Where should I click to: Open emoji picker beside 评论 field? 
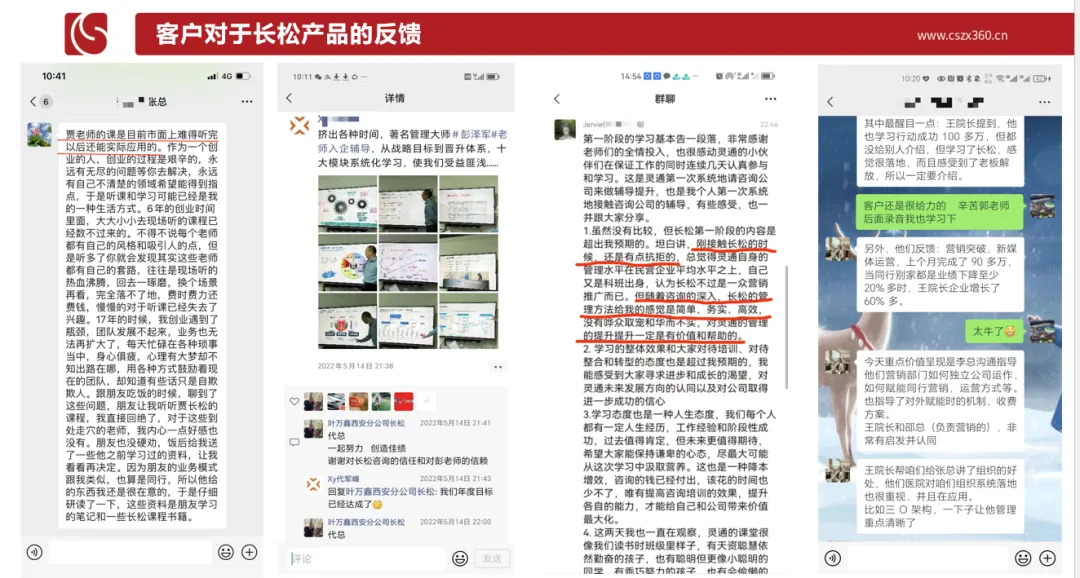[x=460, y=558]
